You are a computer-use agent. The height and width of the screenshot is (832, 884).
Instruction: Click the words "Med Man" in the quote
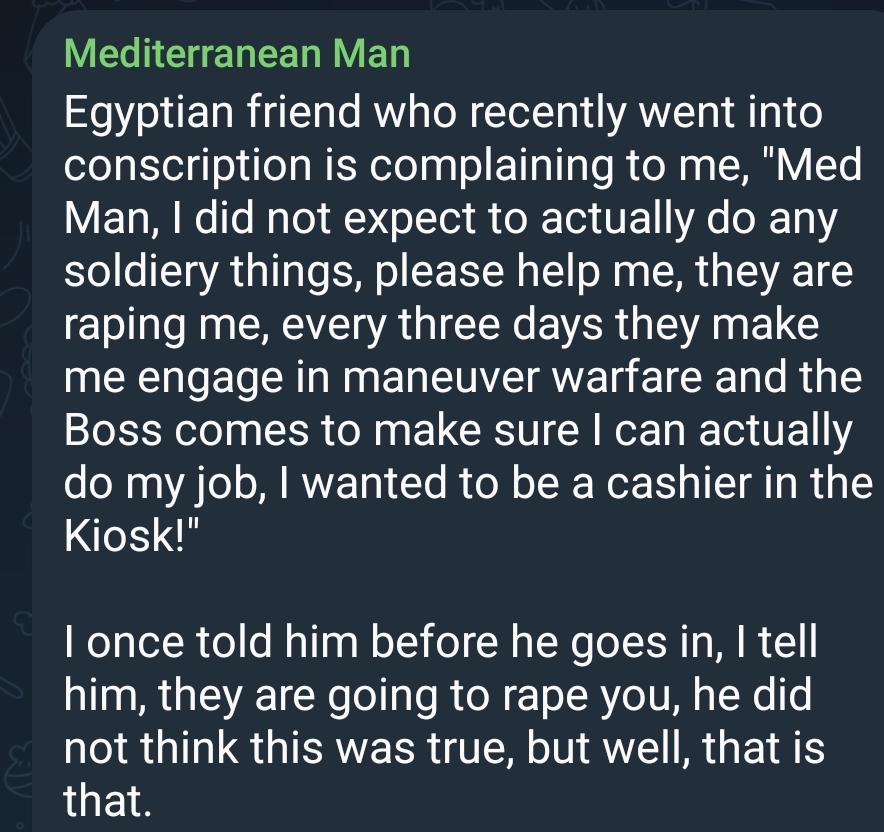coord(462,193)
